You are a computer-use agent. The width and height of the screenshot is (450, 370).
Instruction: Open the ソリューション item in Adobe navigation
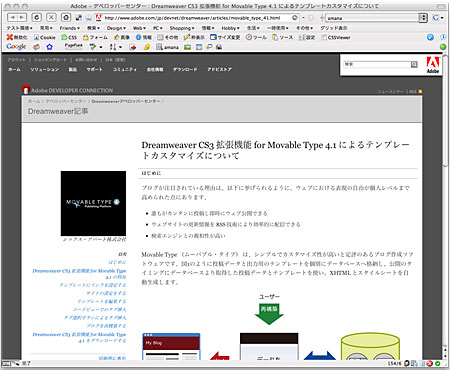[x=45, y=69]
